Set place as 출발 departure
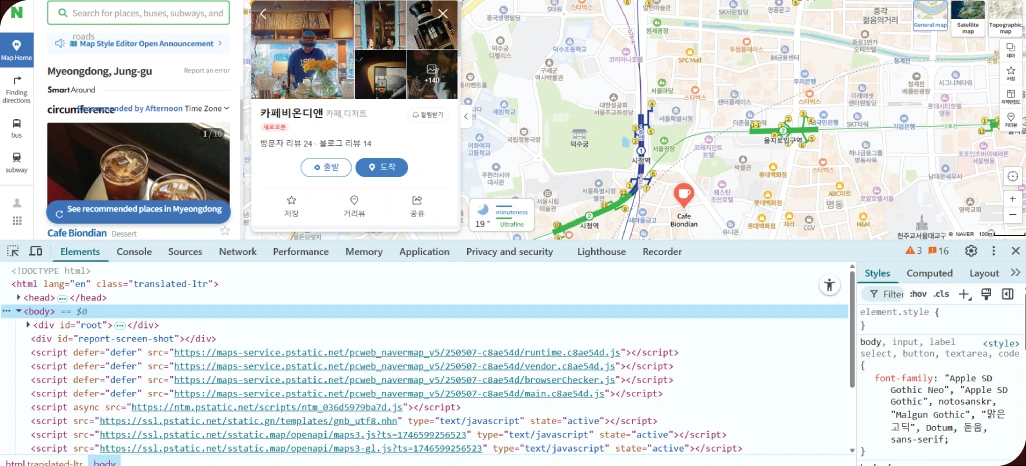This screenshot has height=466, width=1026. pyautogui.click(x=326, y=168)
